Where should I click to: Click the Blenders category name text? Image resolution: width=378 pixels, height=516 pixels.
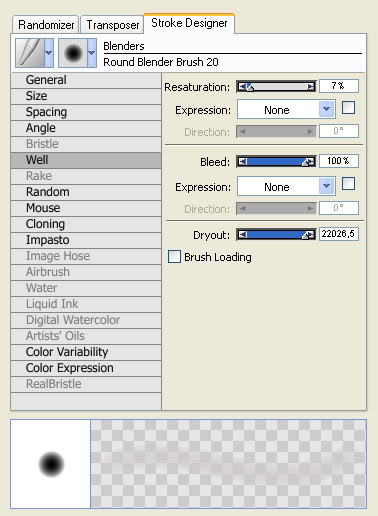[124, 46]
